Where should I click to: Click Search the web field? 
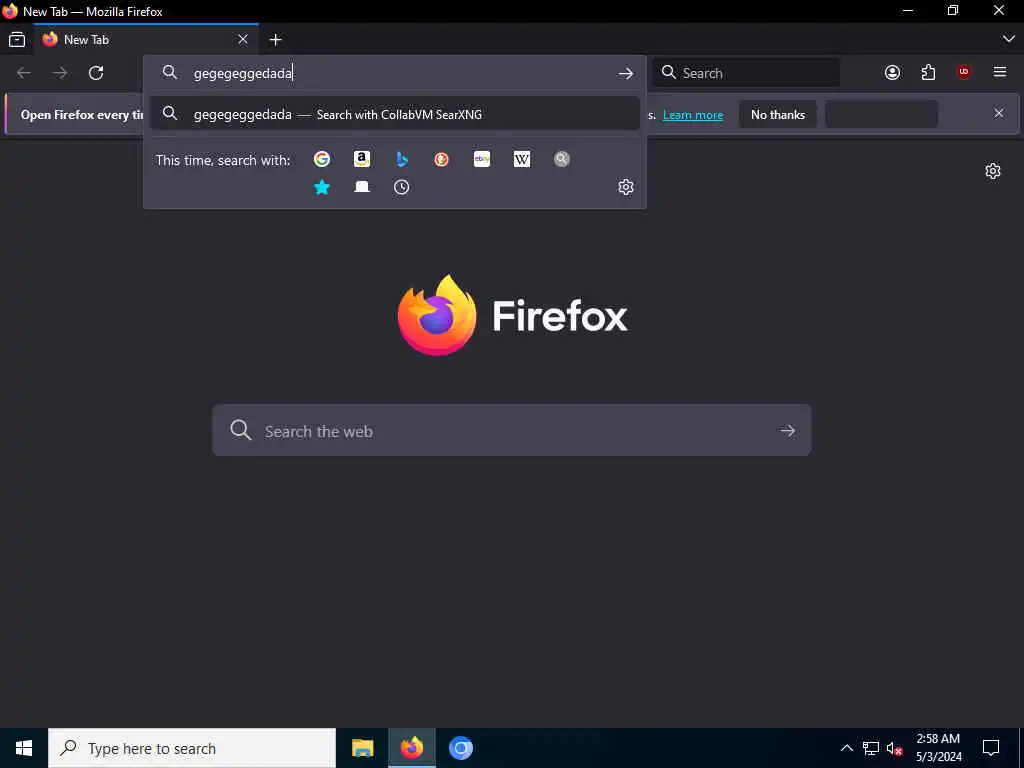tap(512, 430)
